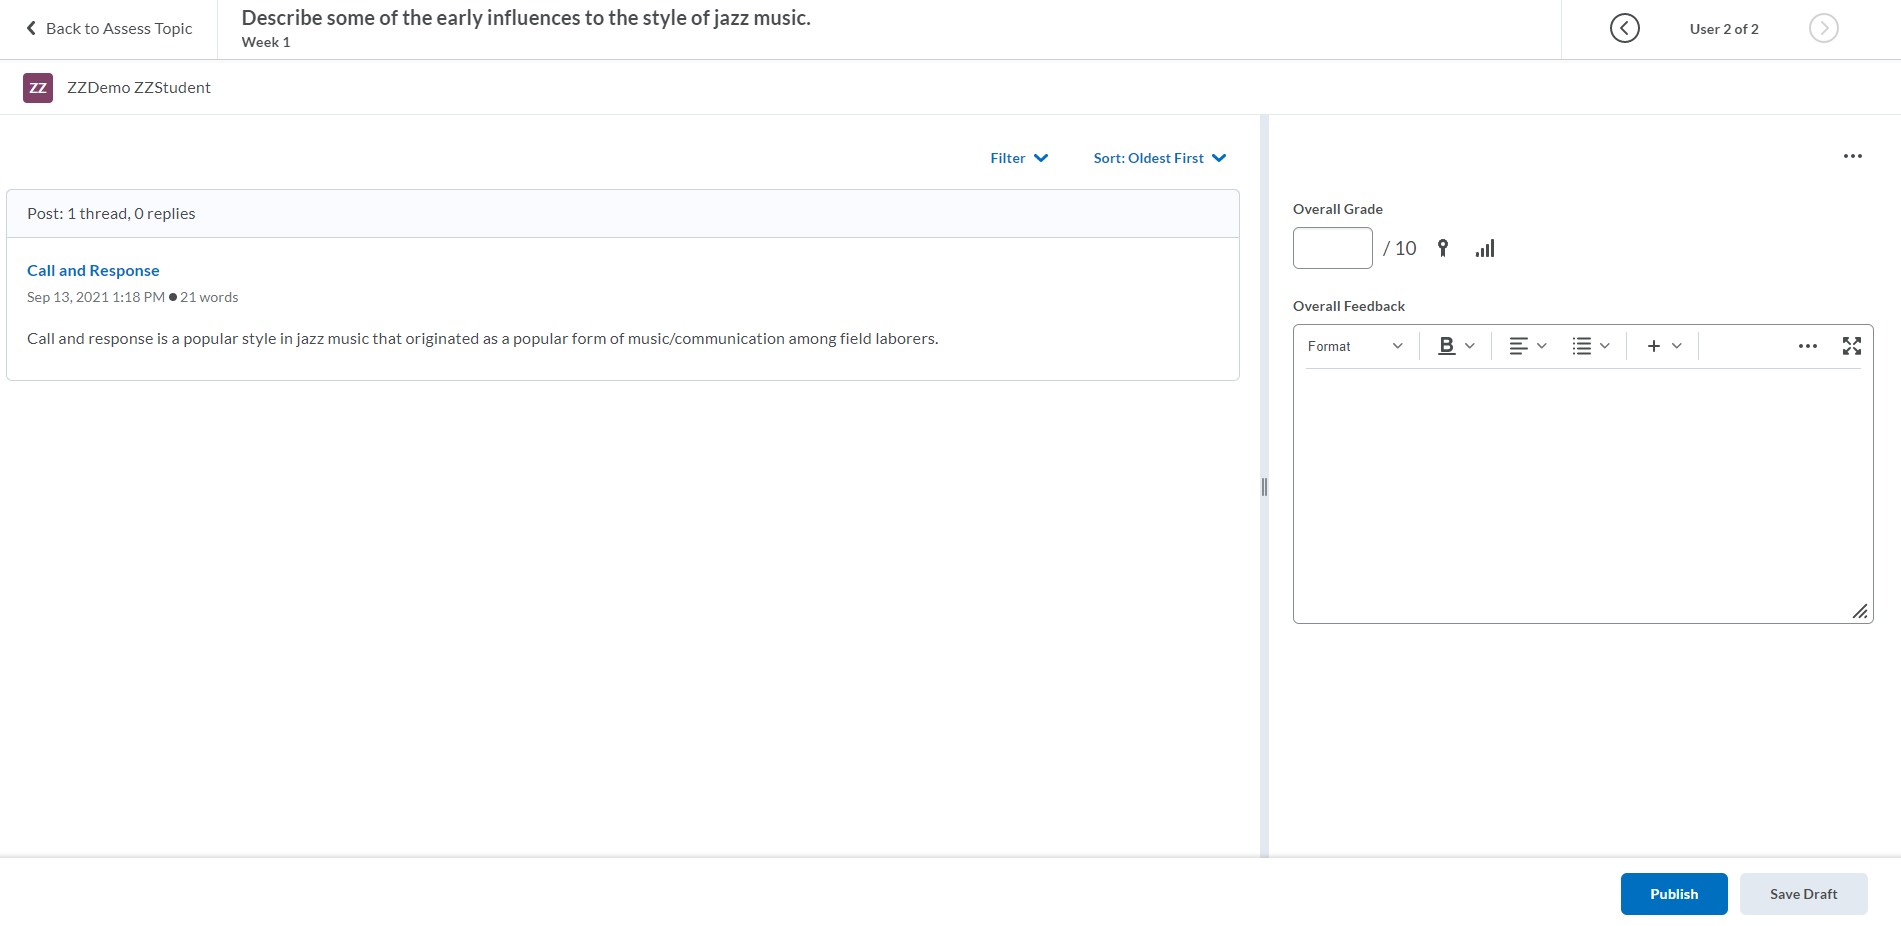This screenshot has height=926, width=1901.
Task: Open the insert plus menu
Action: pos(1663,346)
